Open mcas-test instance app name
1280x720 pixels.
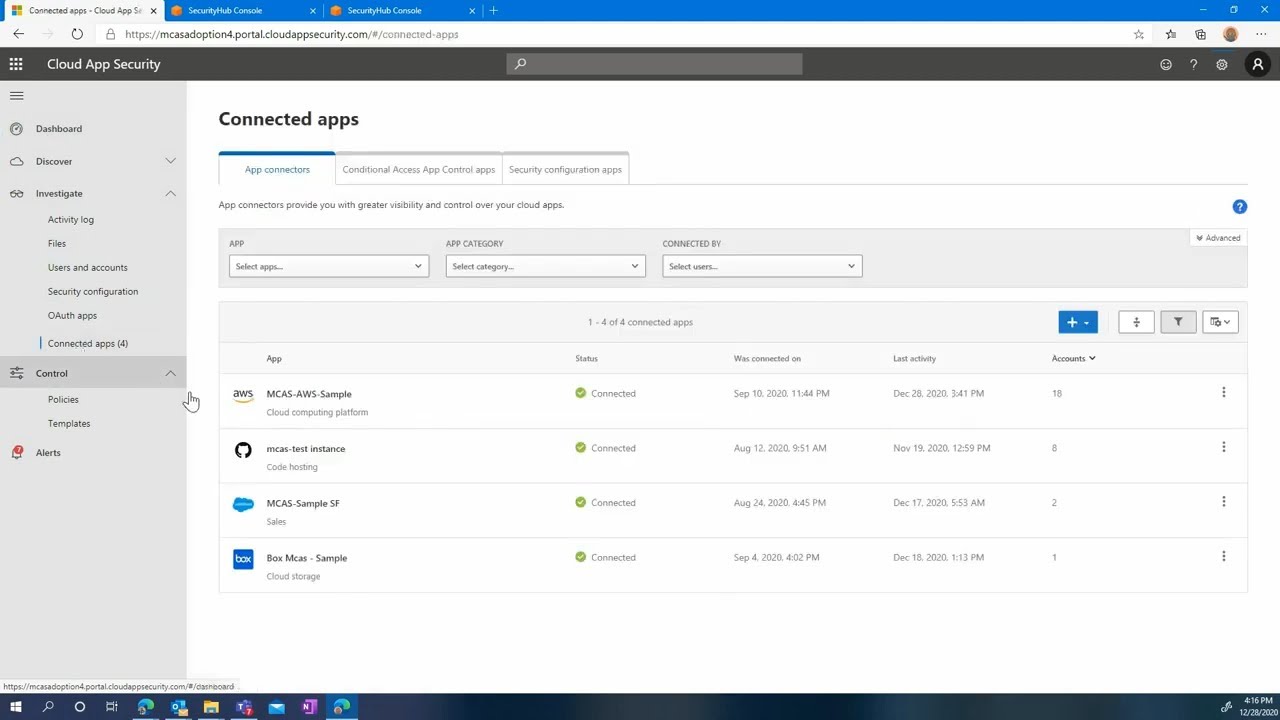click(x=306, y=449)
